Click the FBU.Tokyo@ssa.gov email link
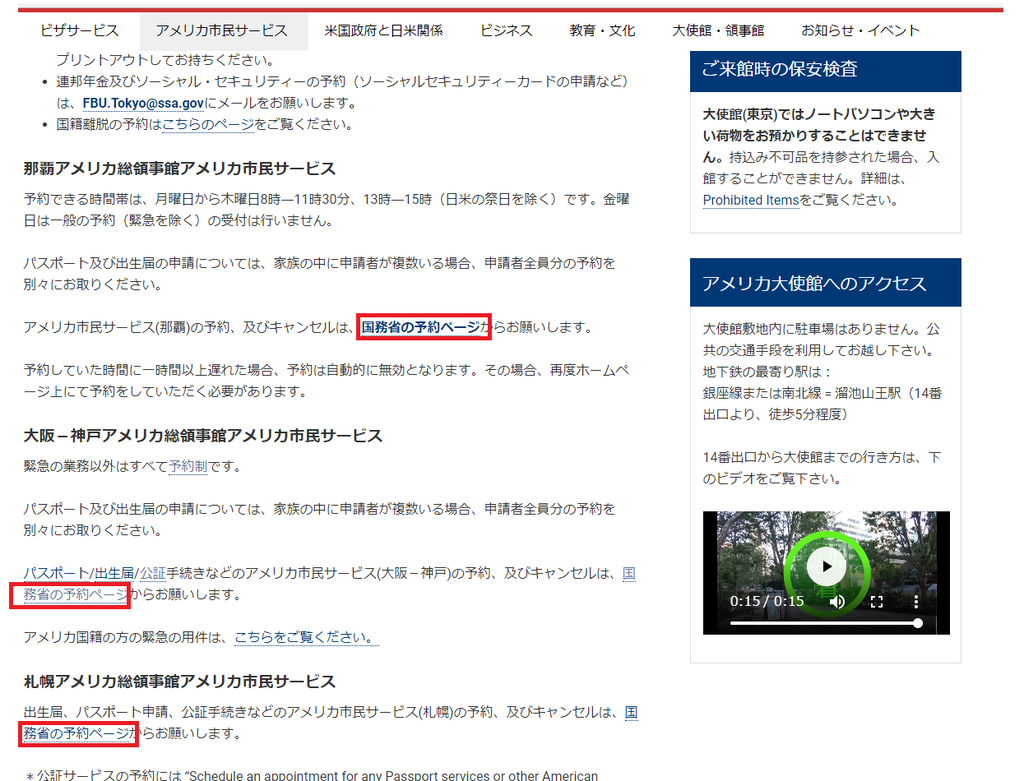Screen dimensions: 1024x781 click(x=143, y=99)
